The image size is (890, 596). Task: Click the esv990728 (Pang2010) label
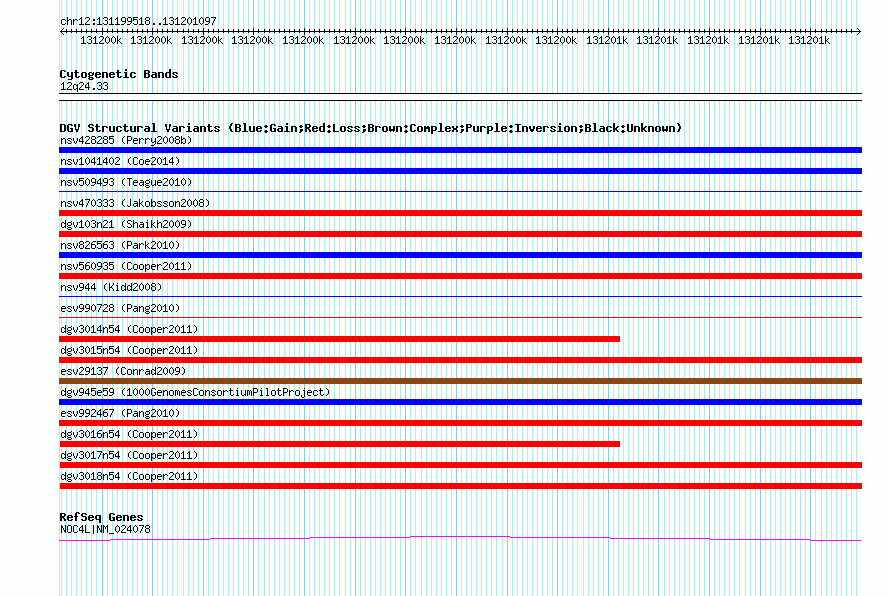(x=120, y=308)
